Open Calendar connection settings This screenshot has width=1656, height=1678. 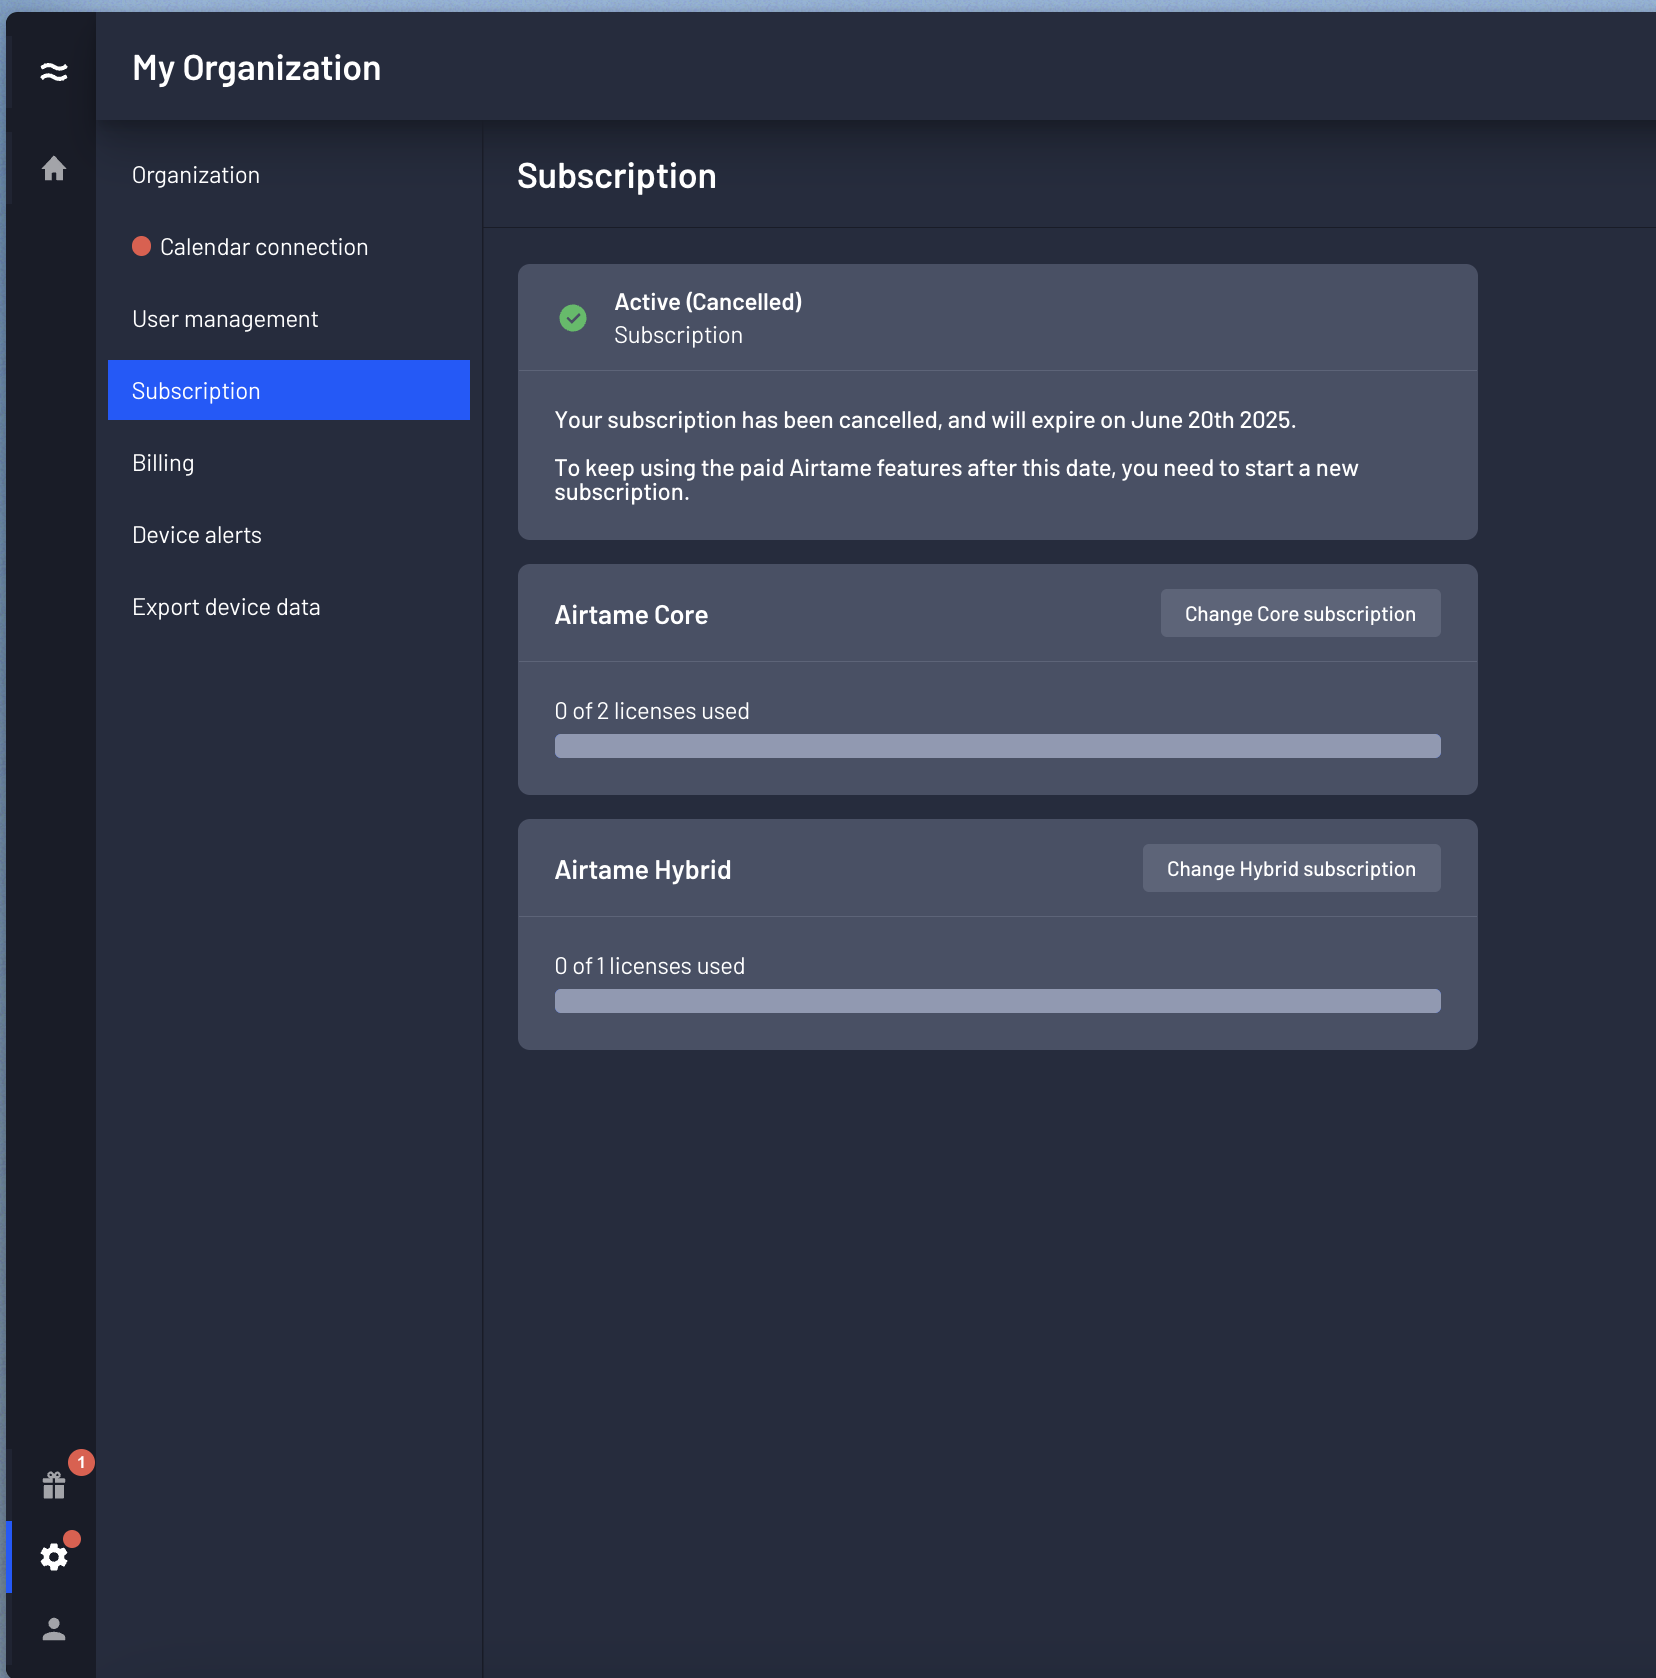264,246
